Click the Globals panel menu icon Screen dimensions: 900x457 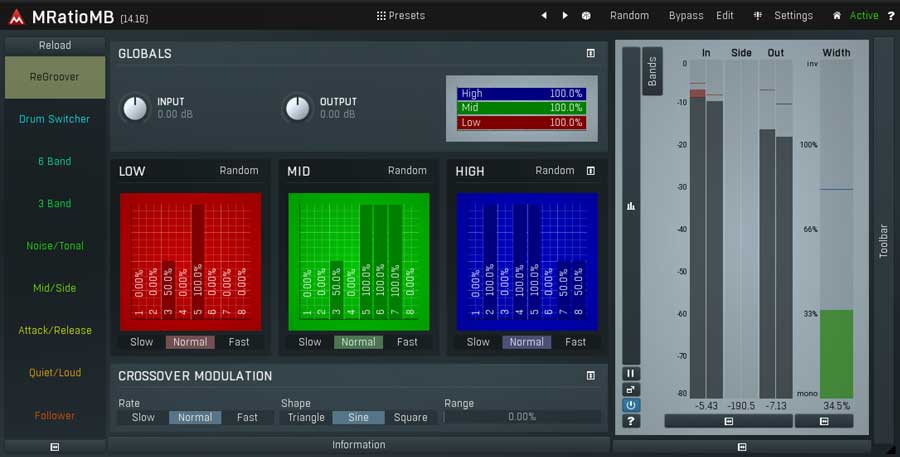coord(591,53)
